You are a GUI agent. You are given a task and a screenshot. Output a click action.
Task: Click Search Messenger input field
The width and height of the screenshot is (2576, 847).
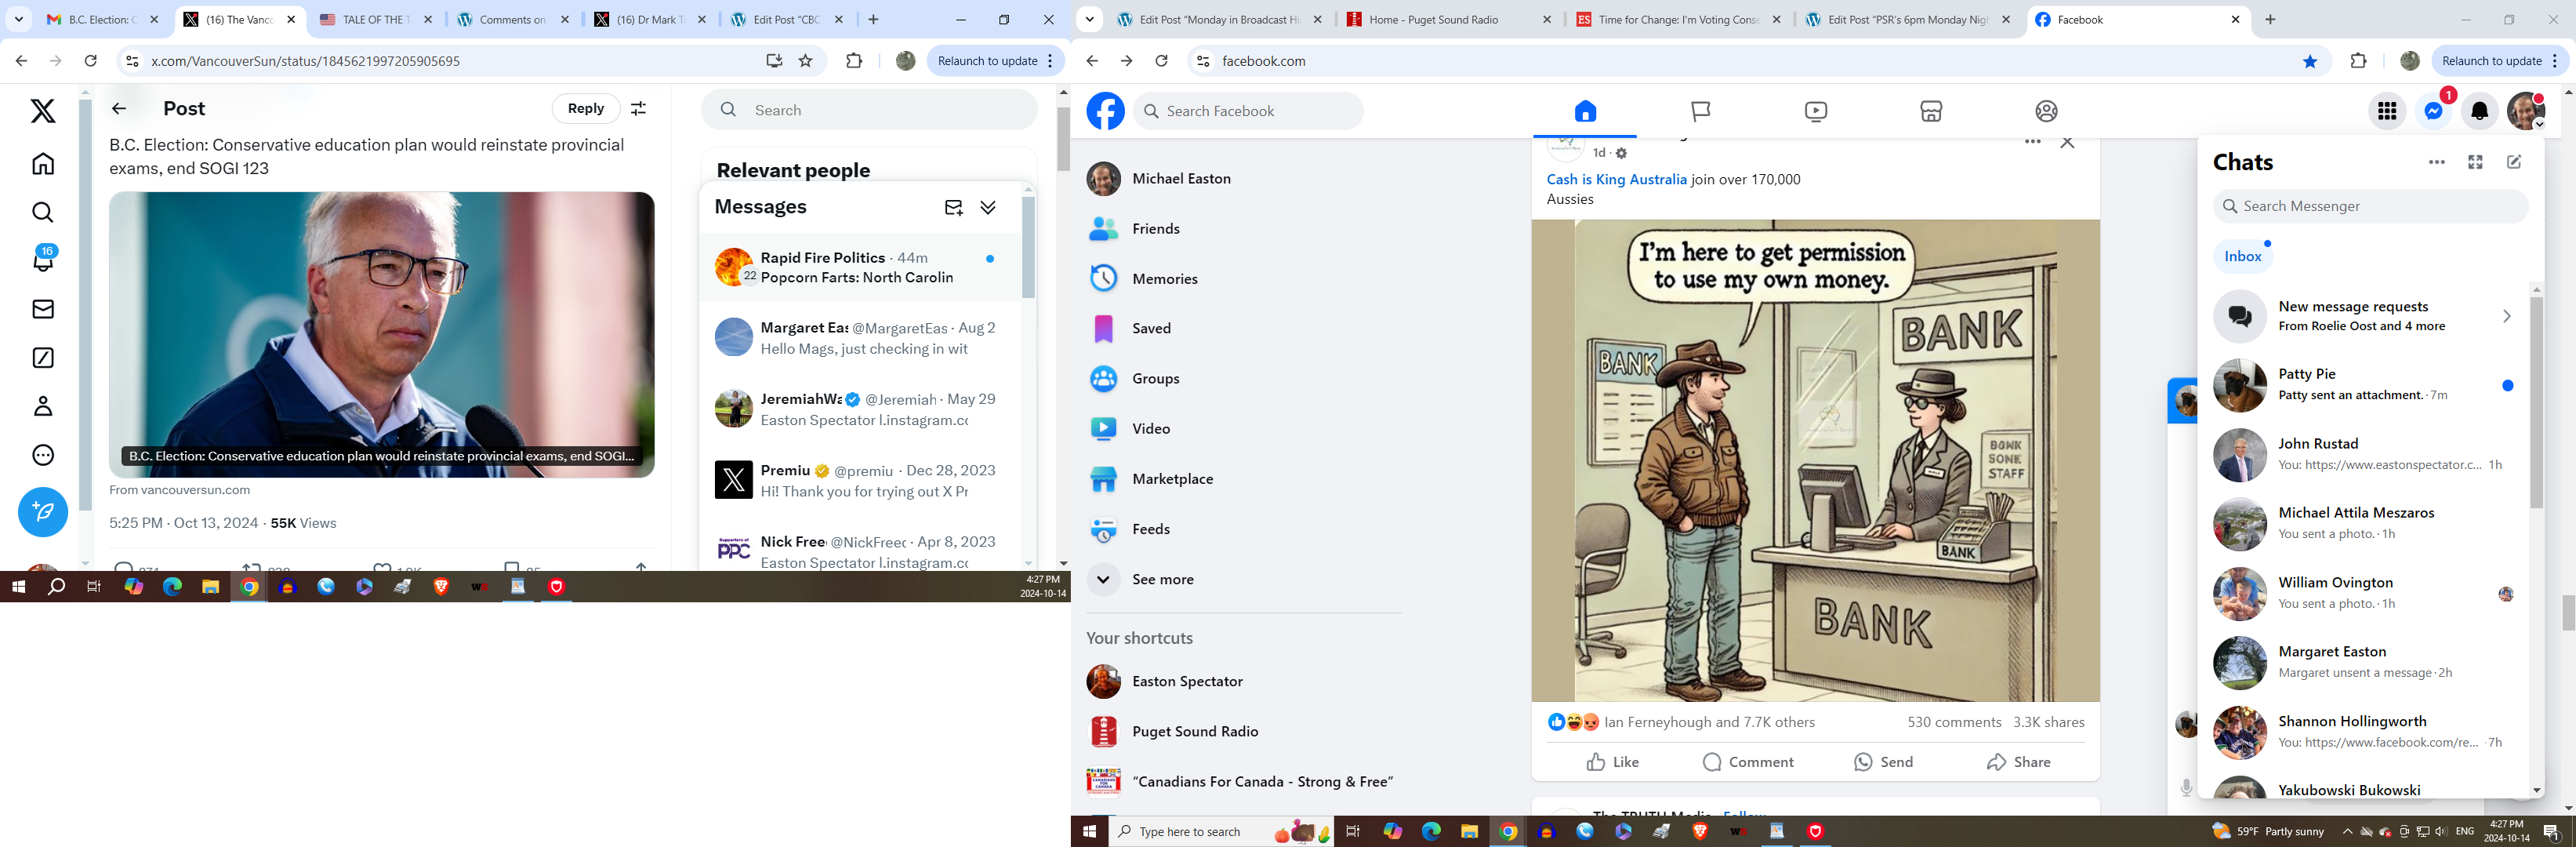(x=2370, y=206)
